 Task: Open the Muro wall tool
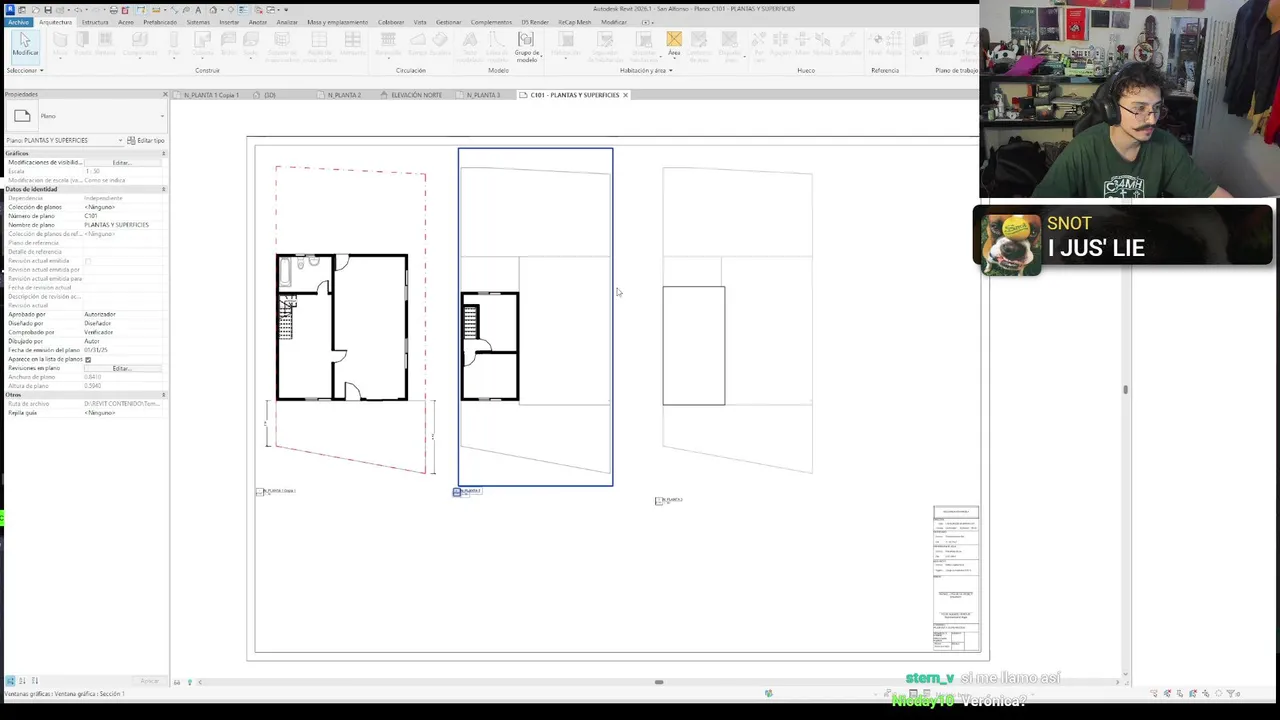pyautogui.click(x=60, y=44)
